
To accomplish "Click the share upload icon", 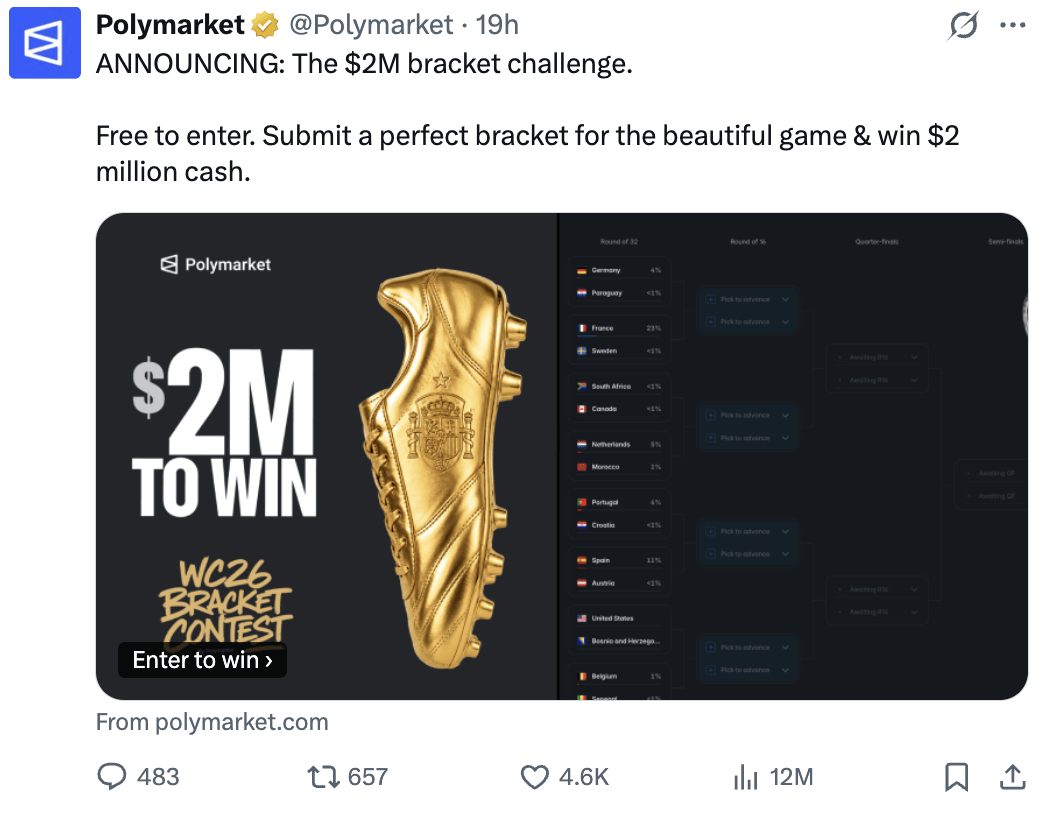I will 1012,776.
